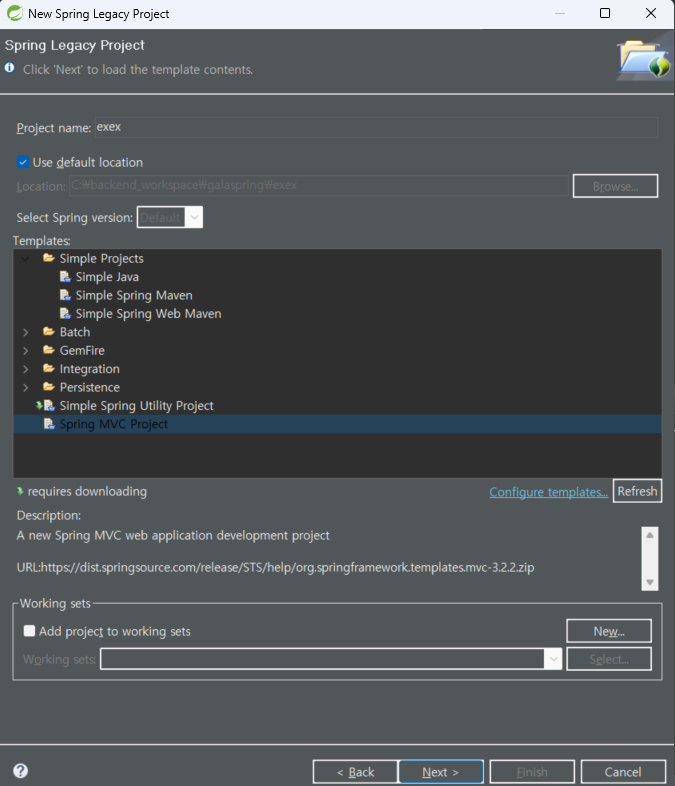Click the Batch folder icon
Viewport: 675px width, 786px height.
(x=49, y=331)
